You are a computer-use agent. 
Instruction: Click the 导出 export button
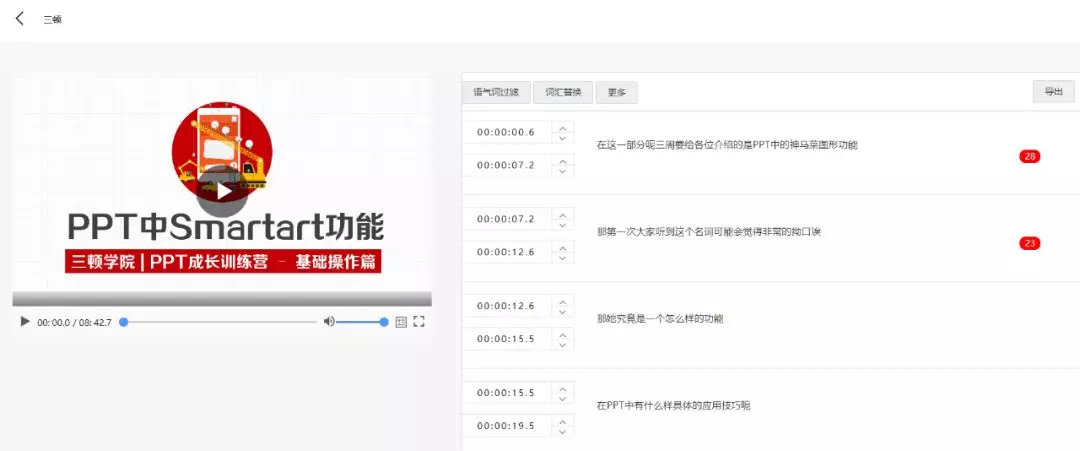click(1053, 92)
